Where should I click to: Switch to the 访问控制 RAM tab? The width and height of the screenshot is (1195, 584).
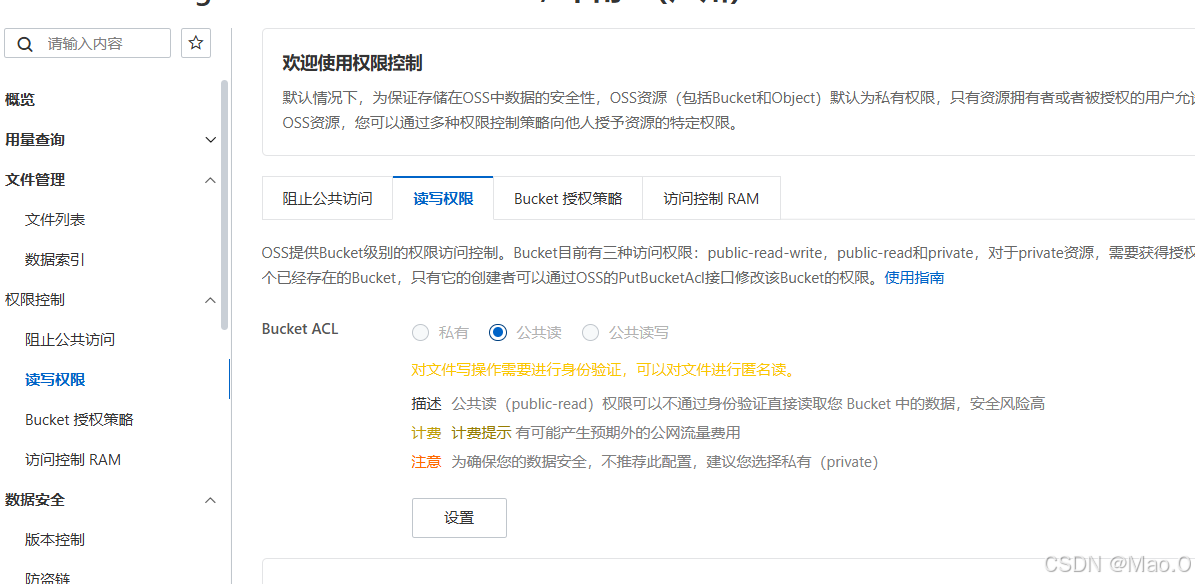711,198
